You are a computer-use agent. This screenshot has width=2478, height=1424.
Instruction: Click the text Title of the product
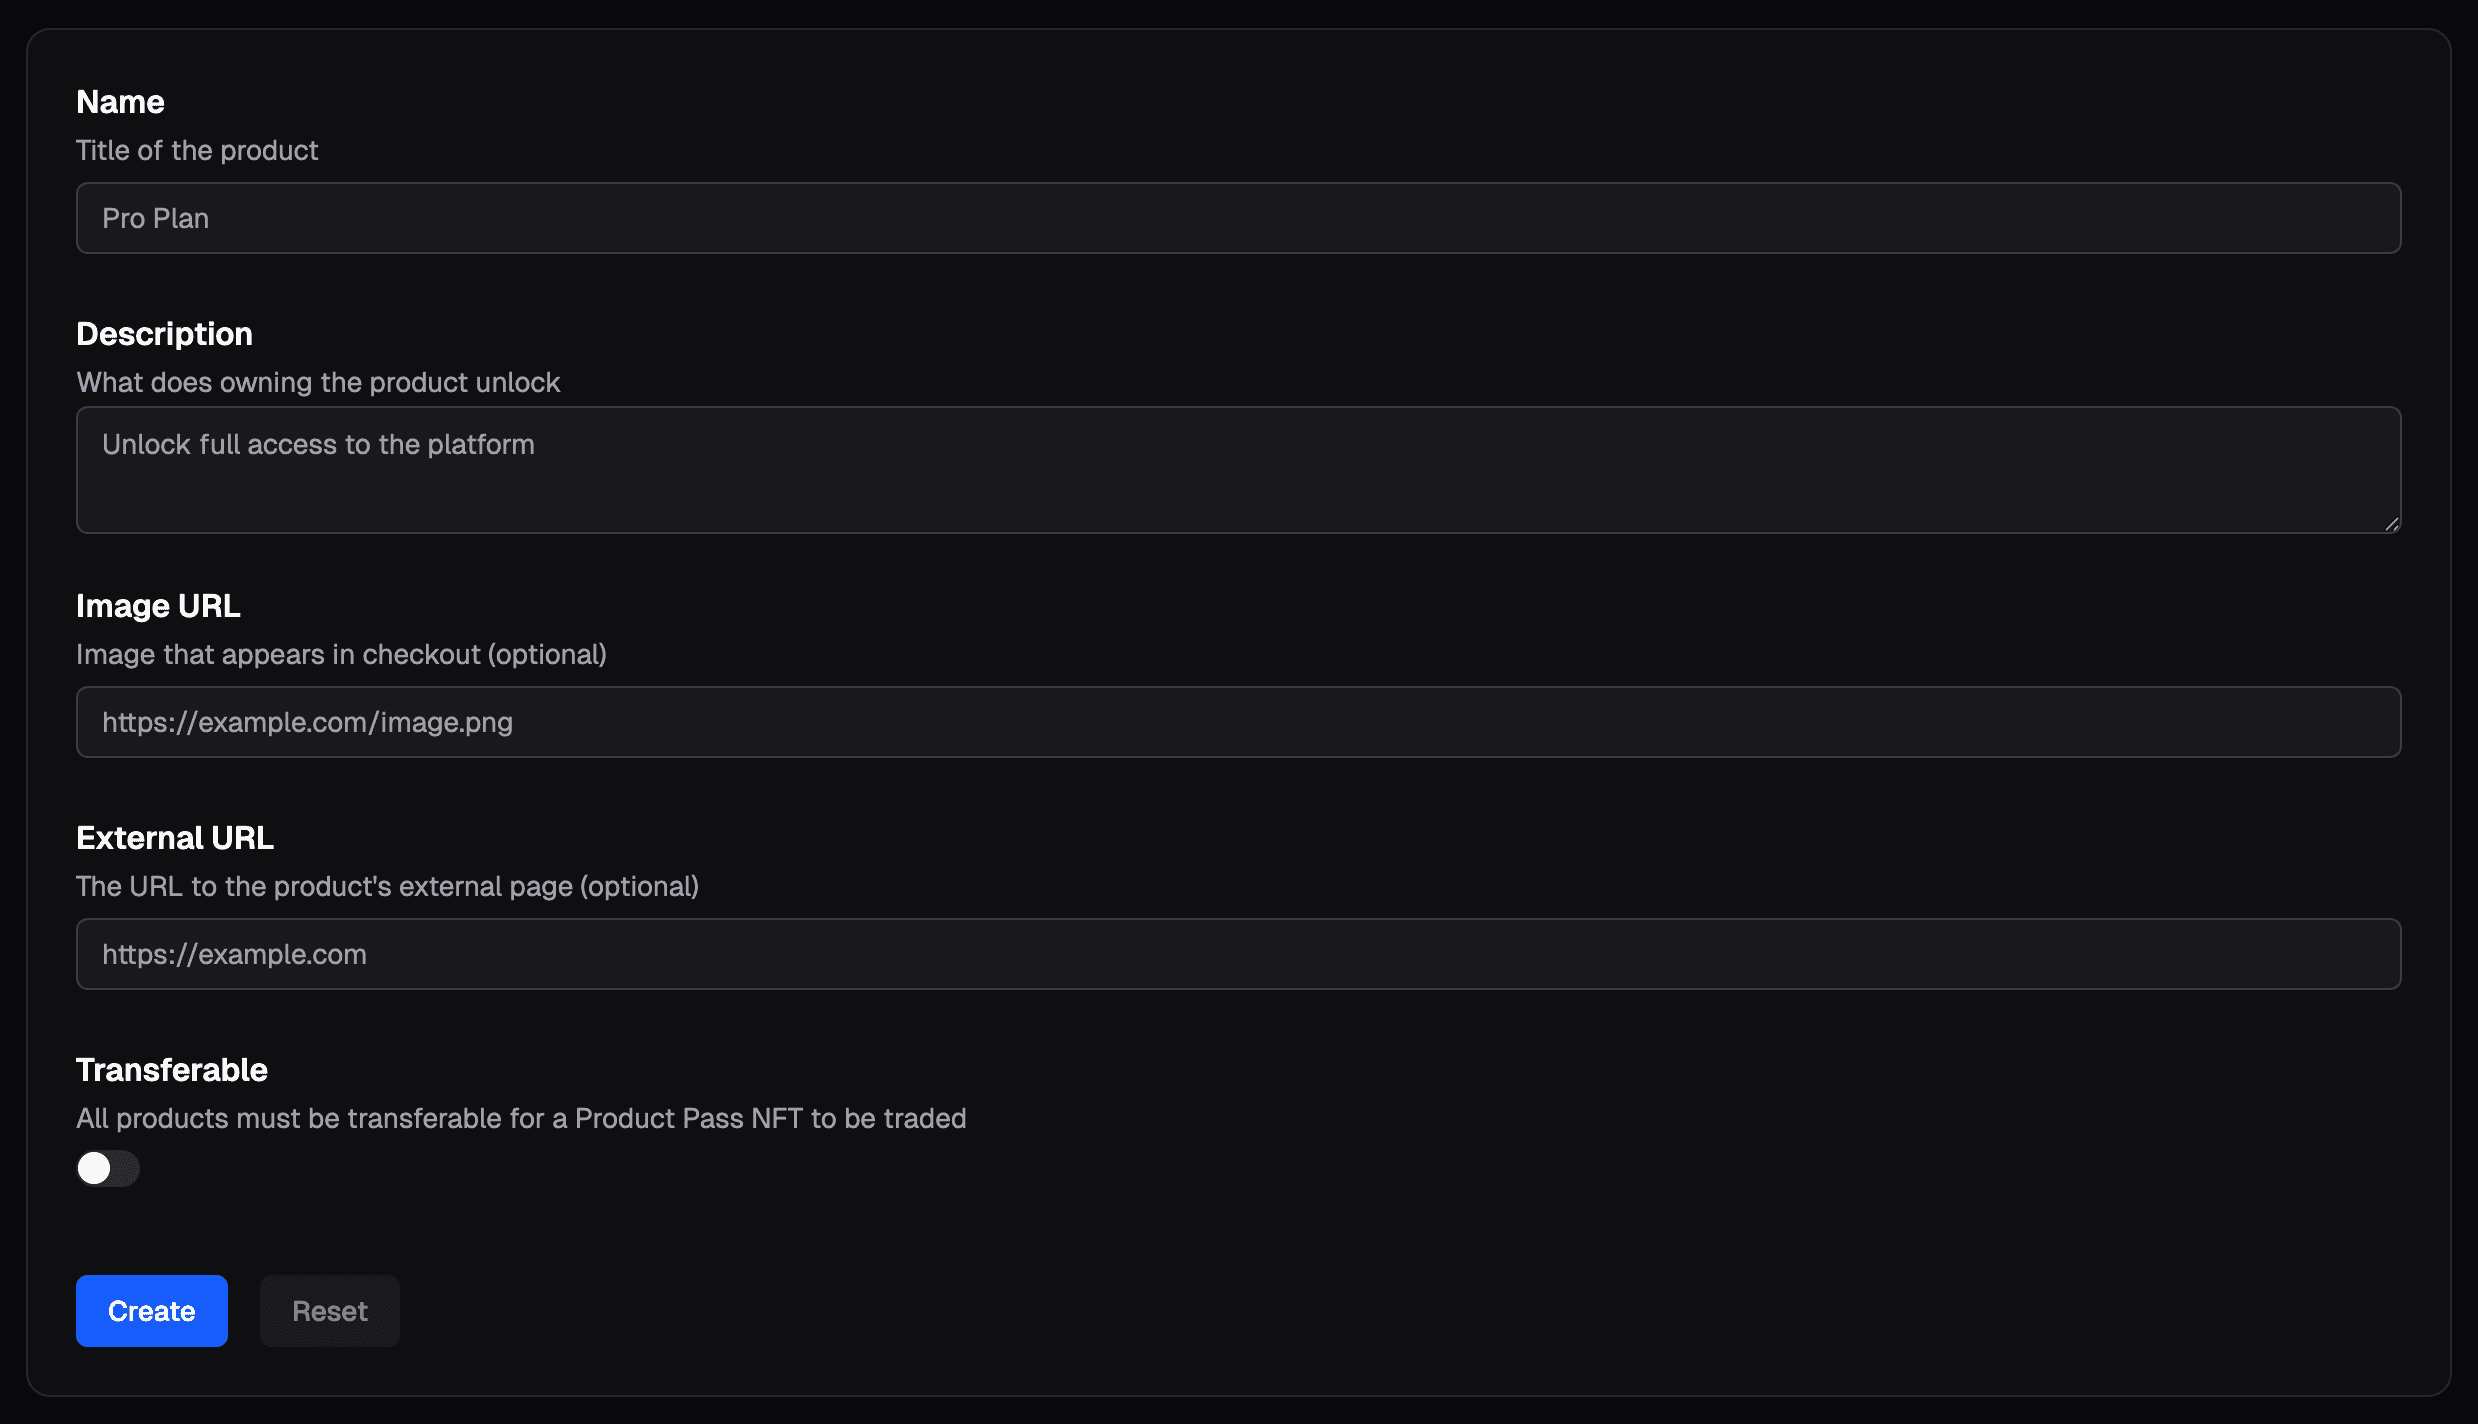tap(197, 150)
